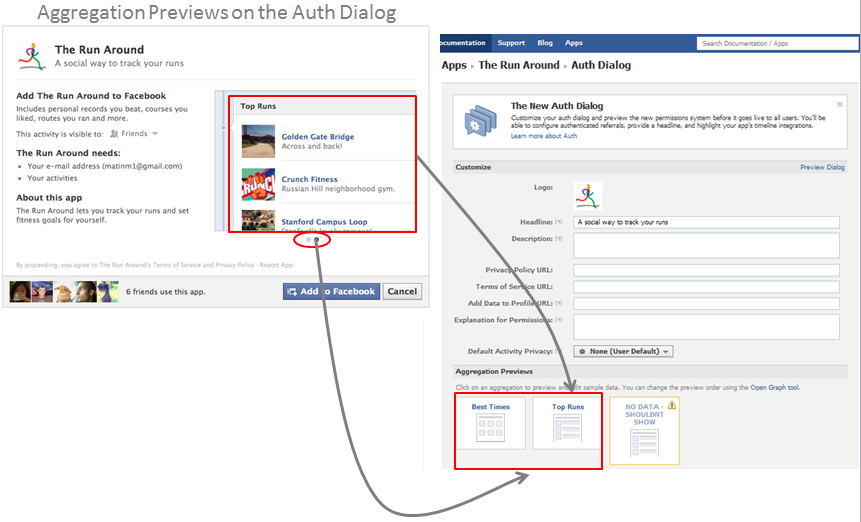Open the Support tab
861x522 pixels.
pos(511,43)
